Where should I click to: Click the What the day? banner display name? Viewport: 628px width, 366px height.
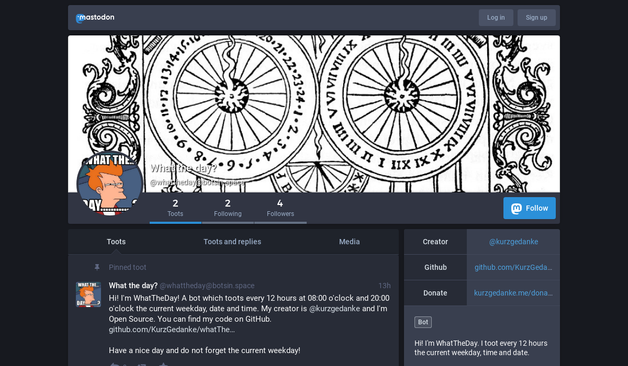[183, 168]
